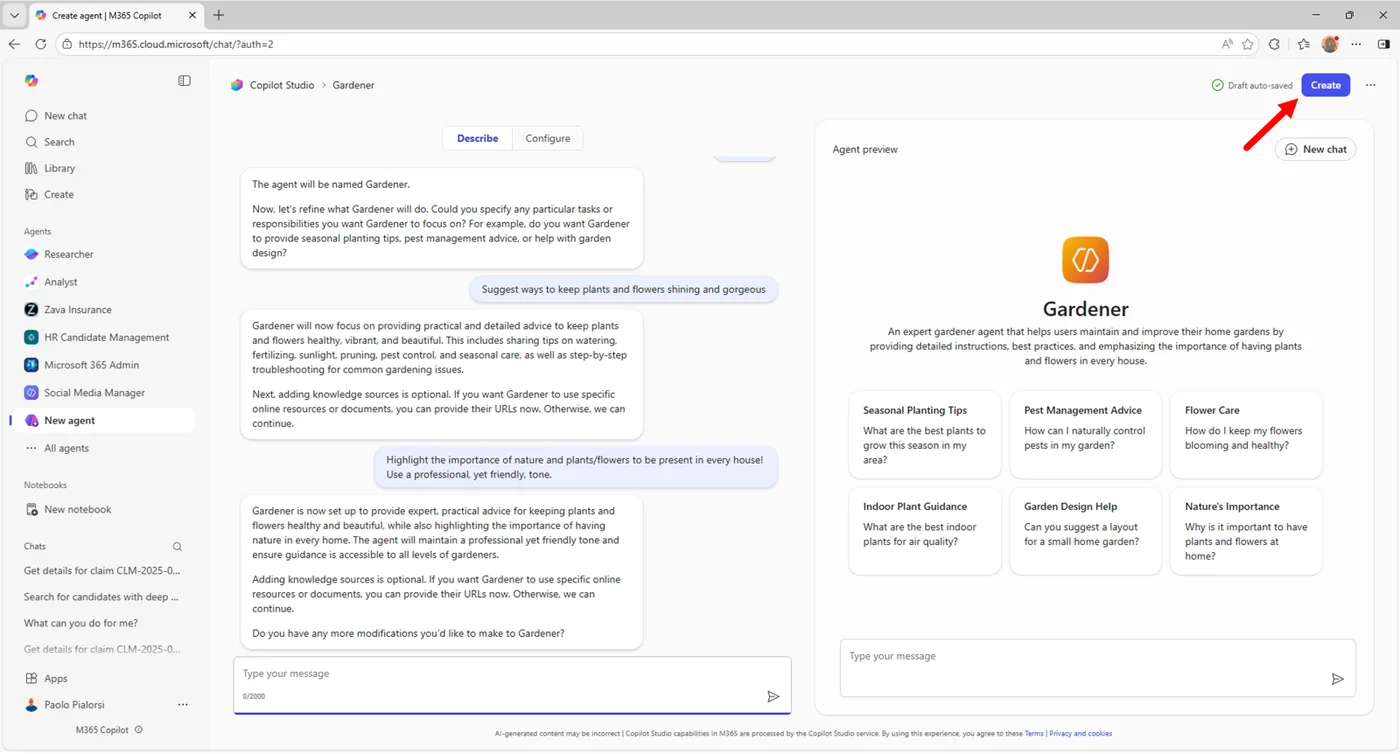Select the Describe tab
1400x754 pixels.
point(477,138)
